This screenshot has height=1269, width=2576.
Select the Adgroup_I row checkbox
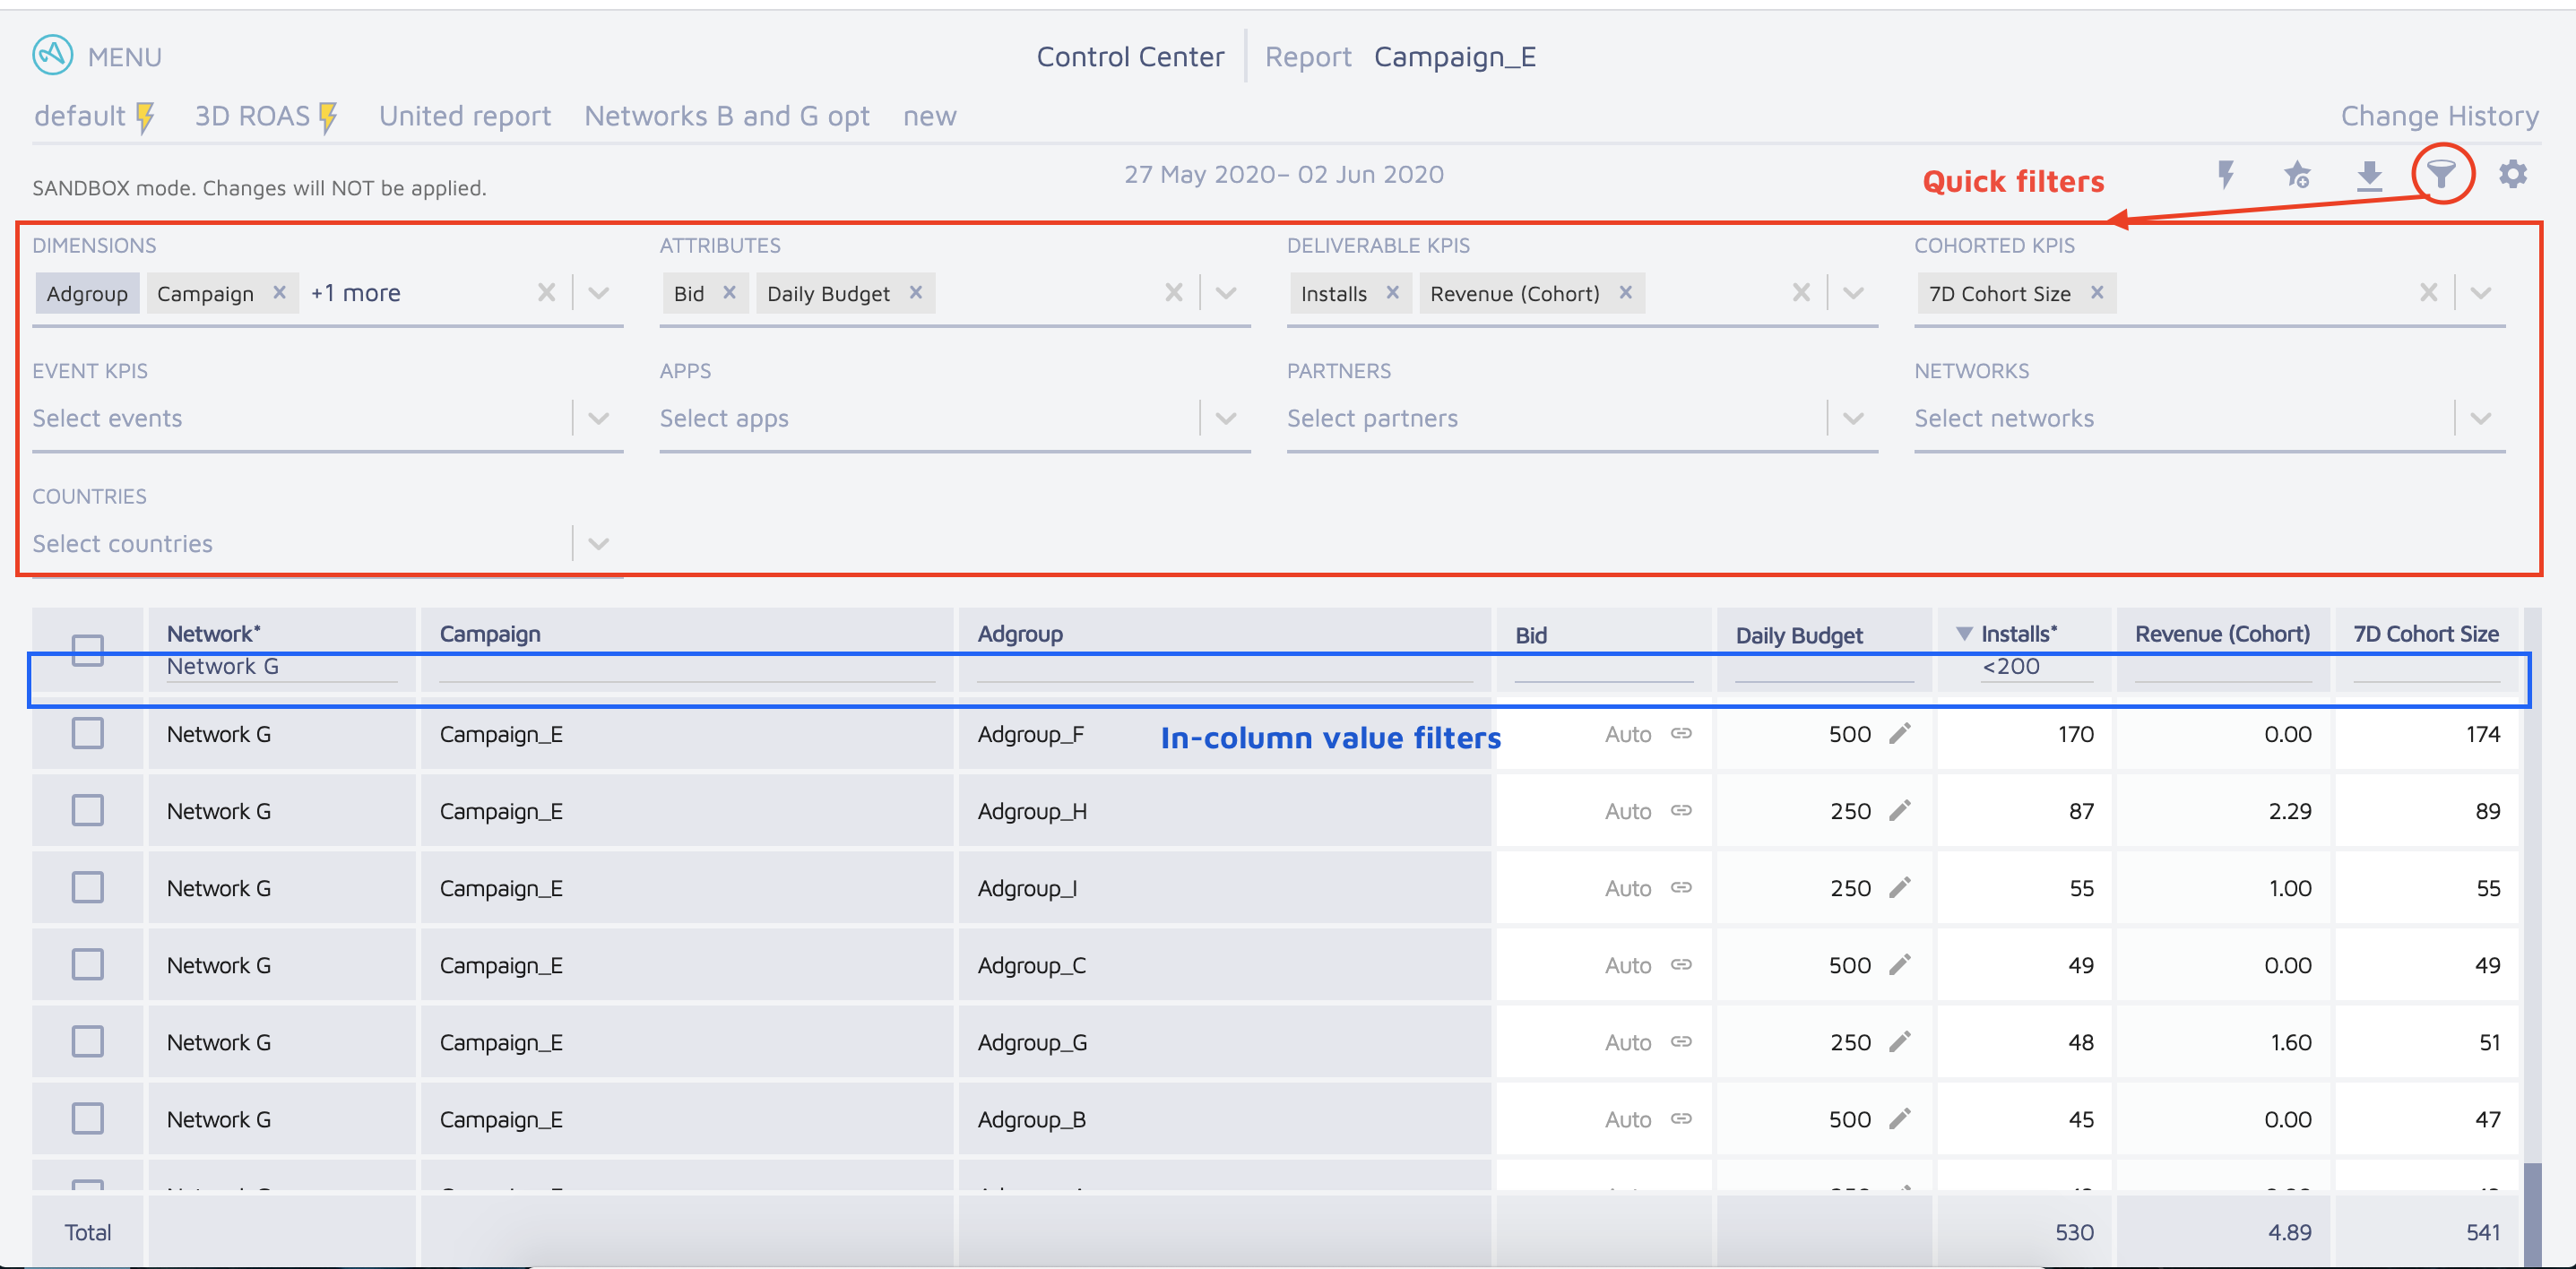click(88, 887)
